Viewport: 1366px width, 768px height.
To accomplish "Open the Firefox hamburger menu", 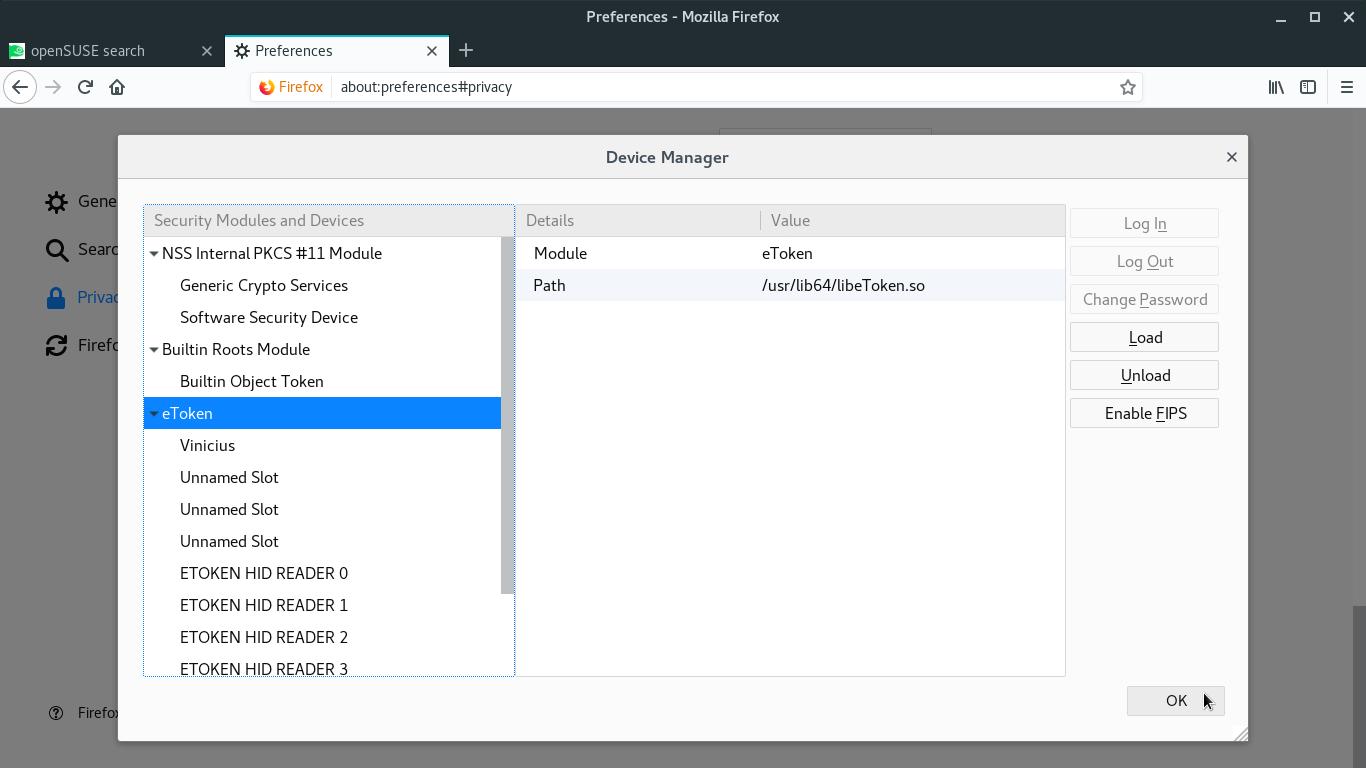I will [1346, 87].
